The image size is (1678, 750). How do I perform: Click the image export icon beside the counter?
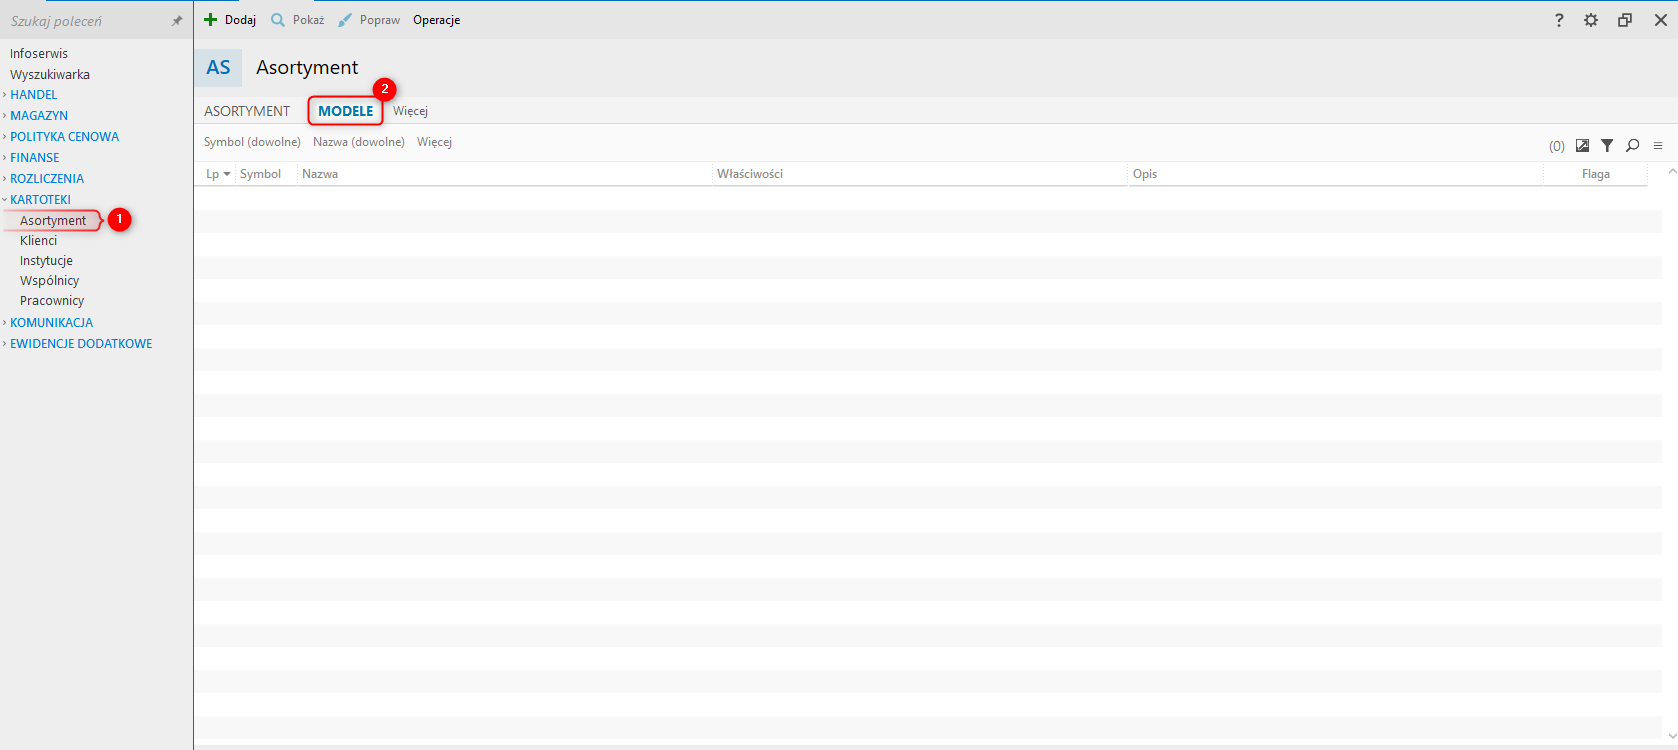(1582, 146)
